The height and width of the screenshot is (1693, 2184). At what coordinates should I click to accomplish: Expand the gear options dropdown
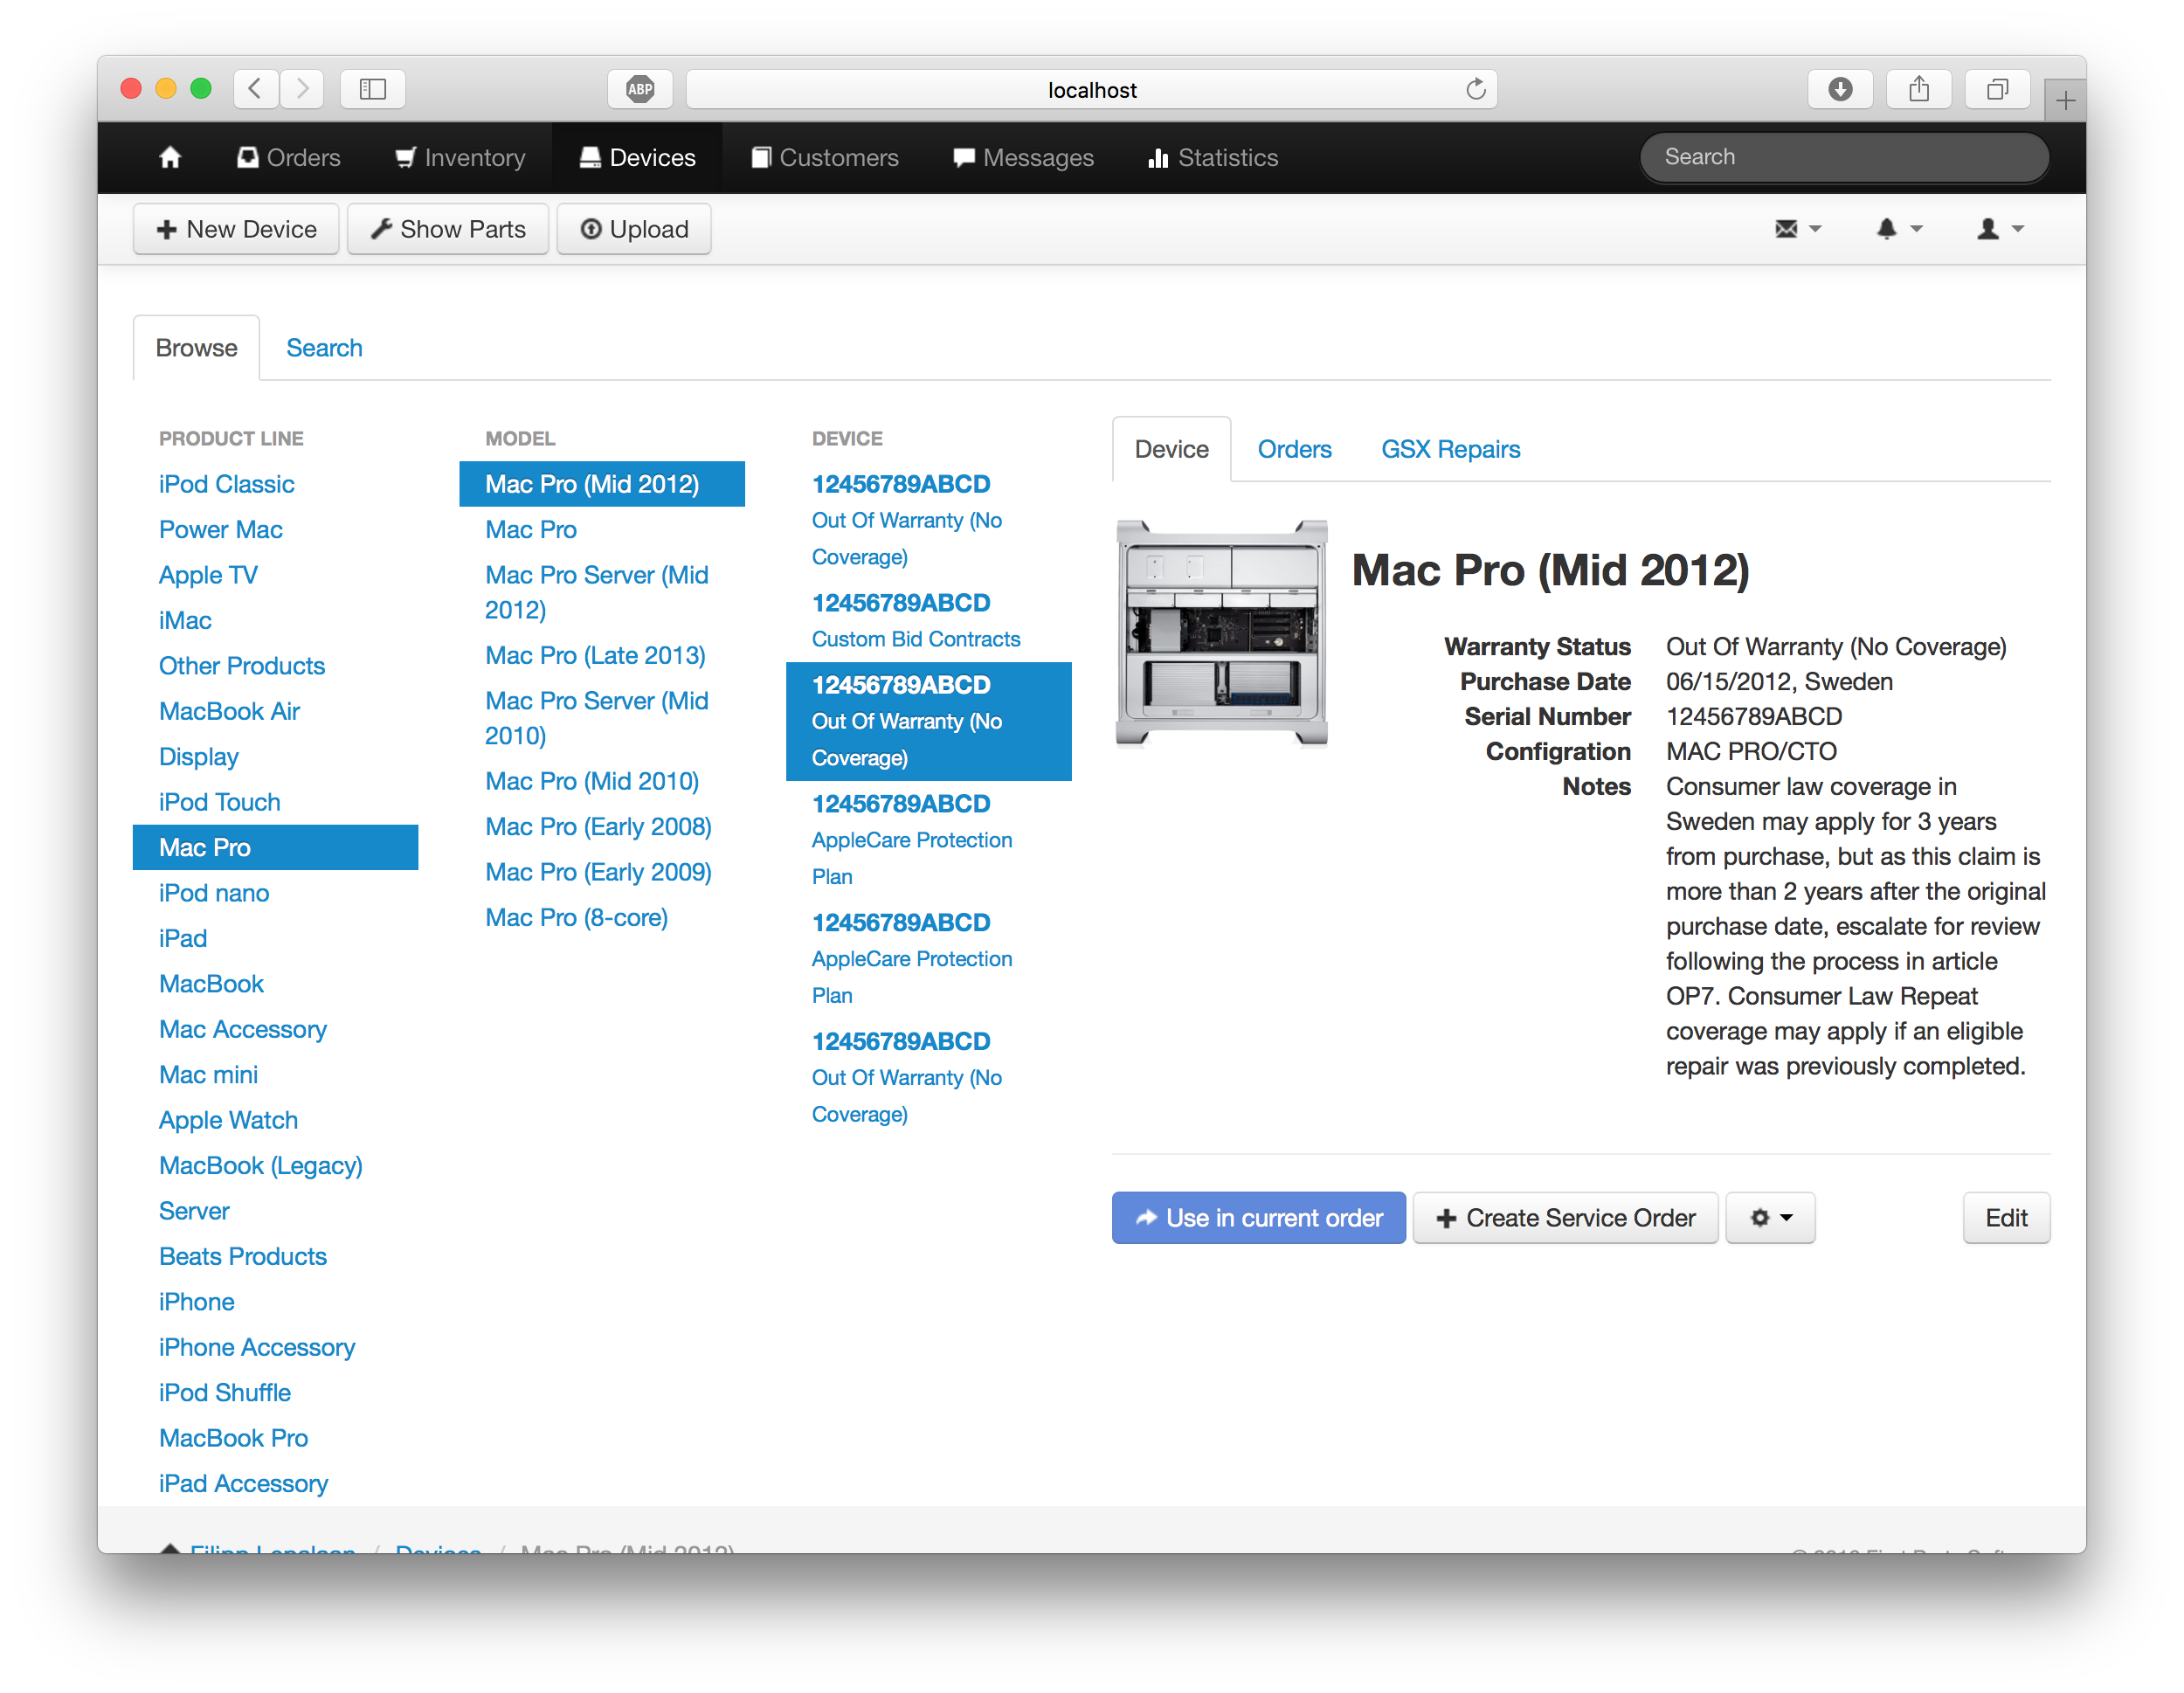pyautogui.click(x=1771, y=1217)
